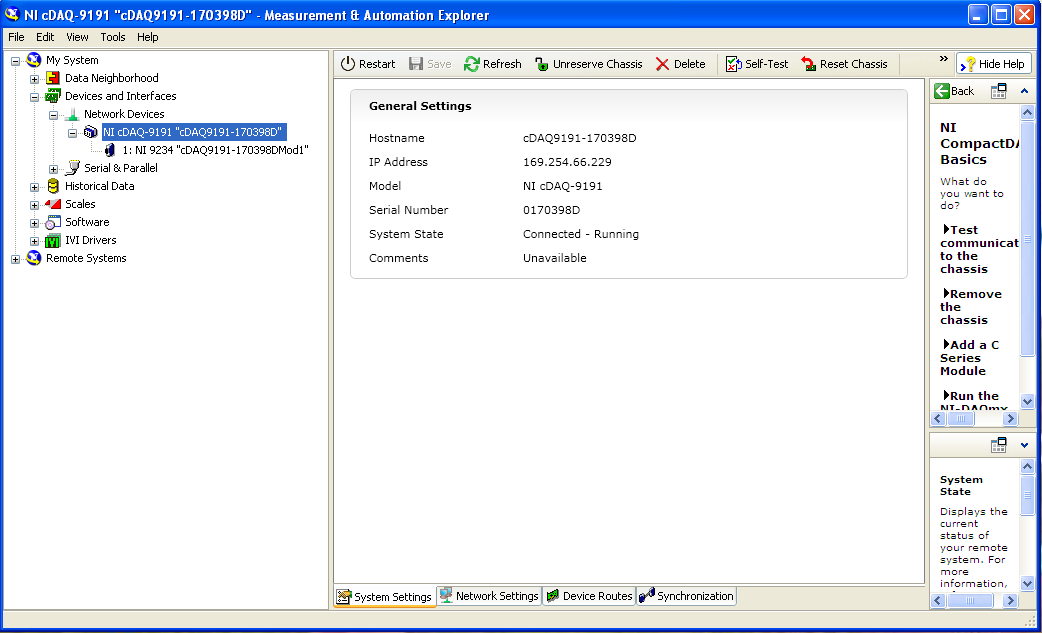Open the View menu
Viewport: 1042px width, 633px height.
[77, 37]
